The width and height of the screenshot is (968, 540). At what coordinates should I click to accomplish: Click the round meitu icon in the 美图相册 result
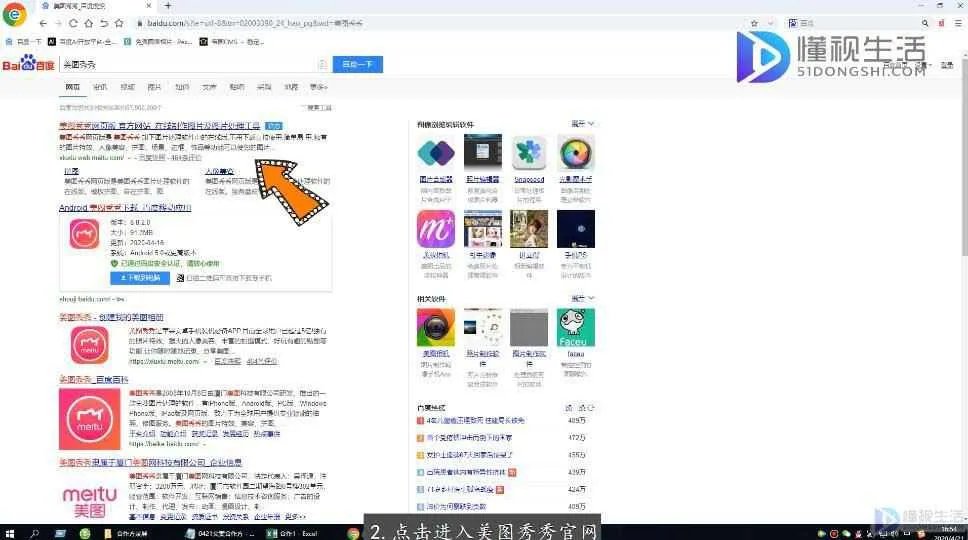point(90,346)
